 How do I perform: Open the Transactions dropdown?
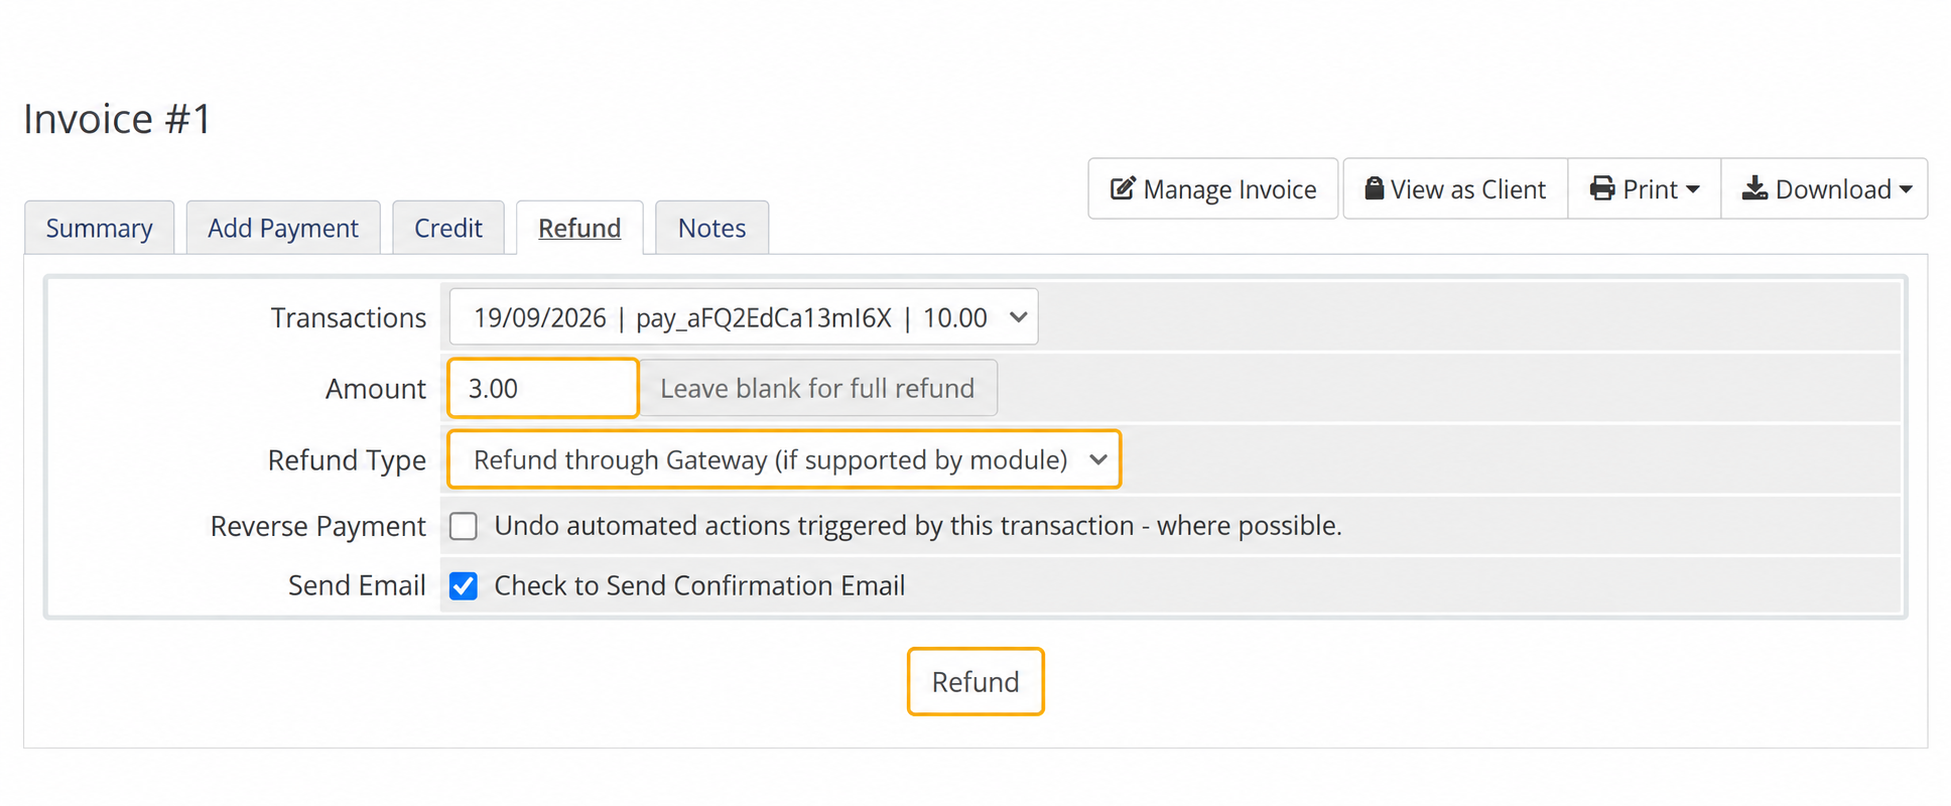(x=743, y=317)
